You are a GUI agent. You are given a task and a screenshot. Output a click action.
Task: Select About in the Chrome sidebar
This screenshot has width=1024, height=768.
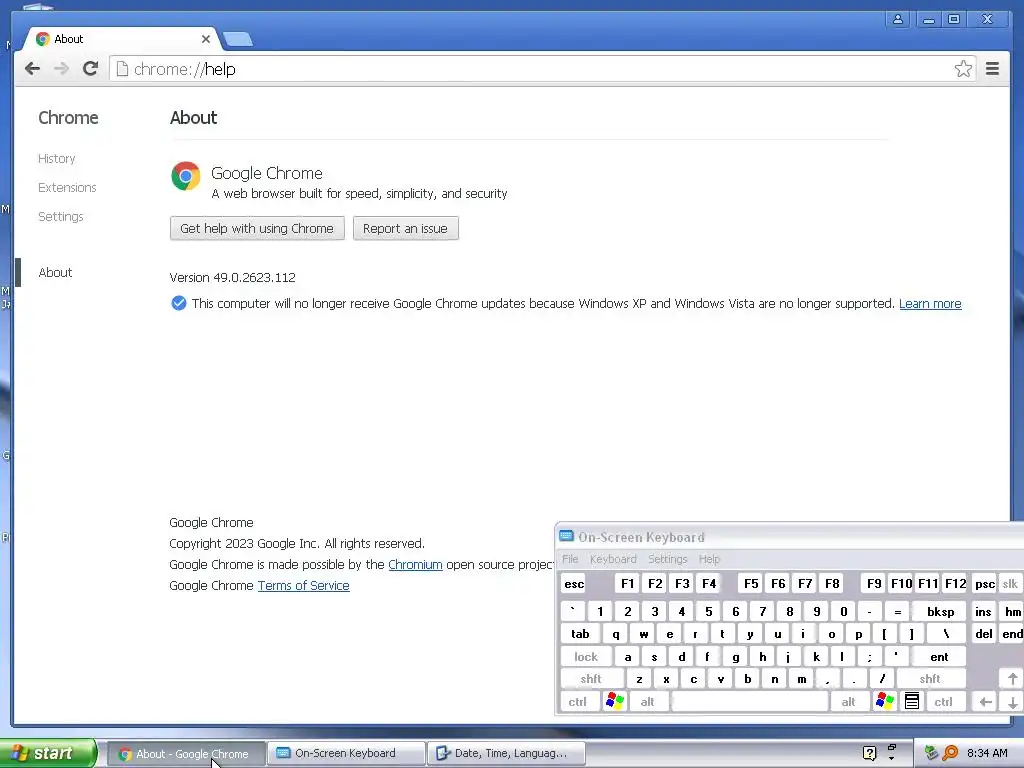(x=55, y=272)
